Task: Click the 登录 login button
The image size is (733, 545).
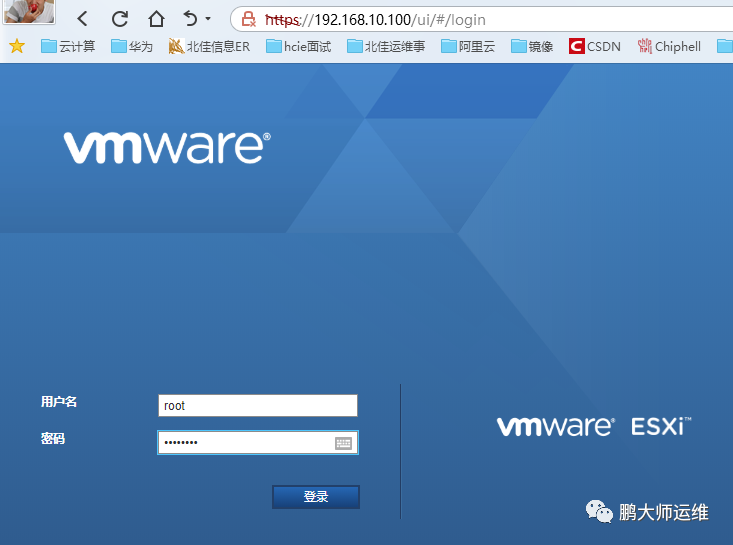Action: point(316,496)
